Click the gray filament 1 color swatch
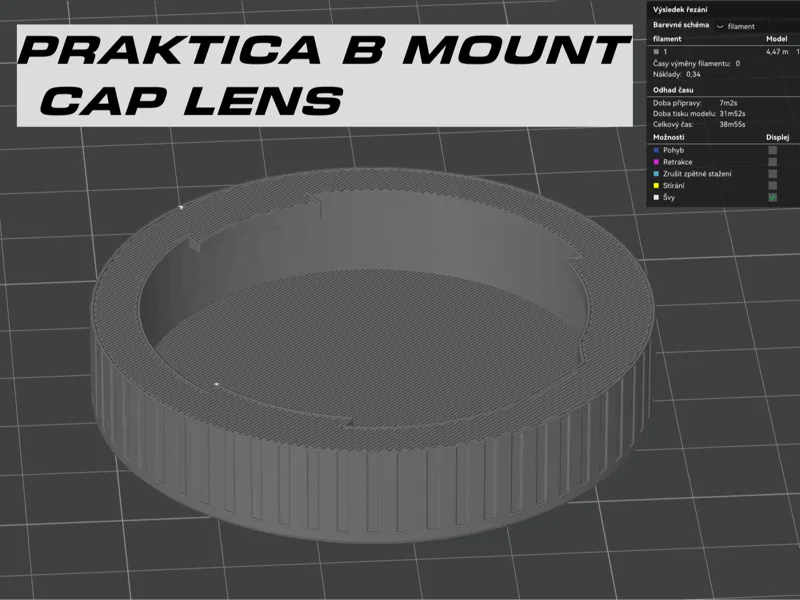The image size is (800, 600). click(x=657, y=52)
